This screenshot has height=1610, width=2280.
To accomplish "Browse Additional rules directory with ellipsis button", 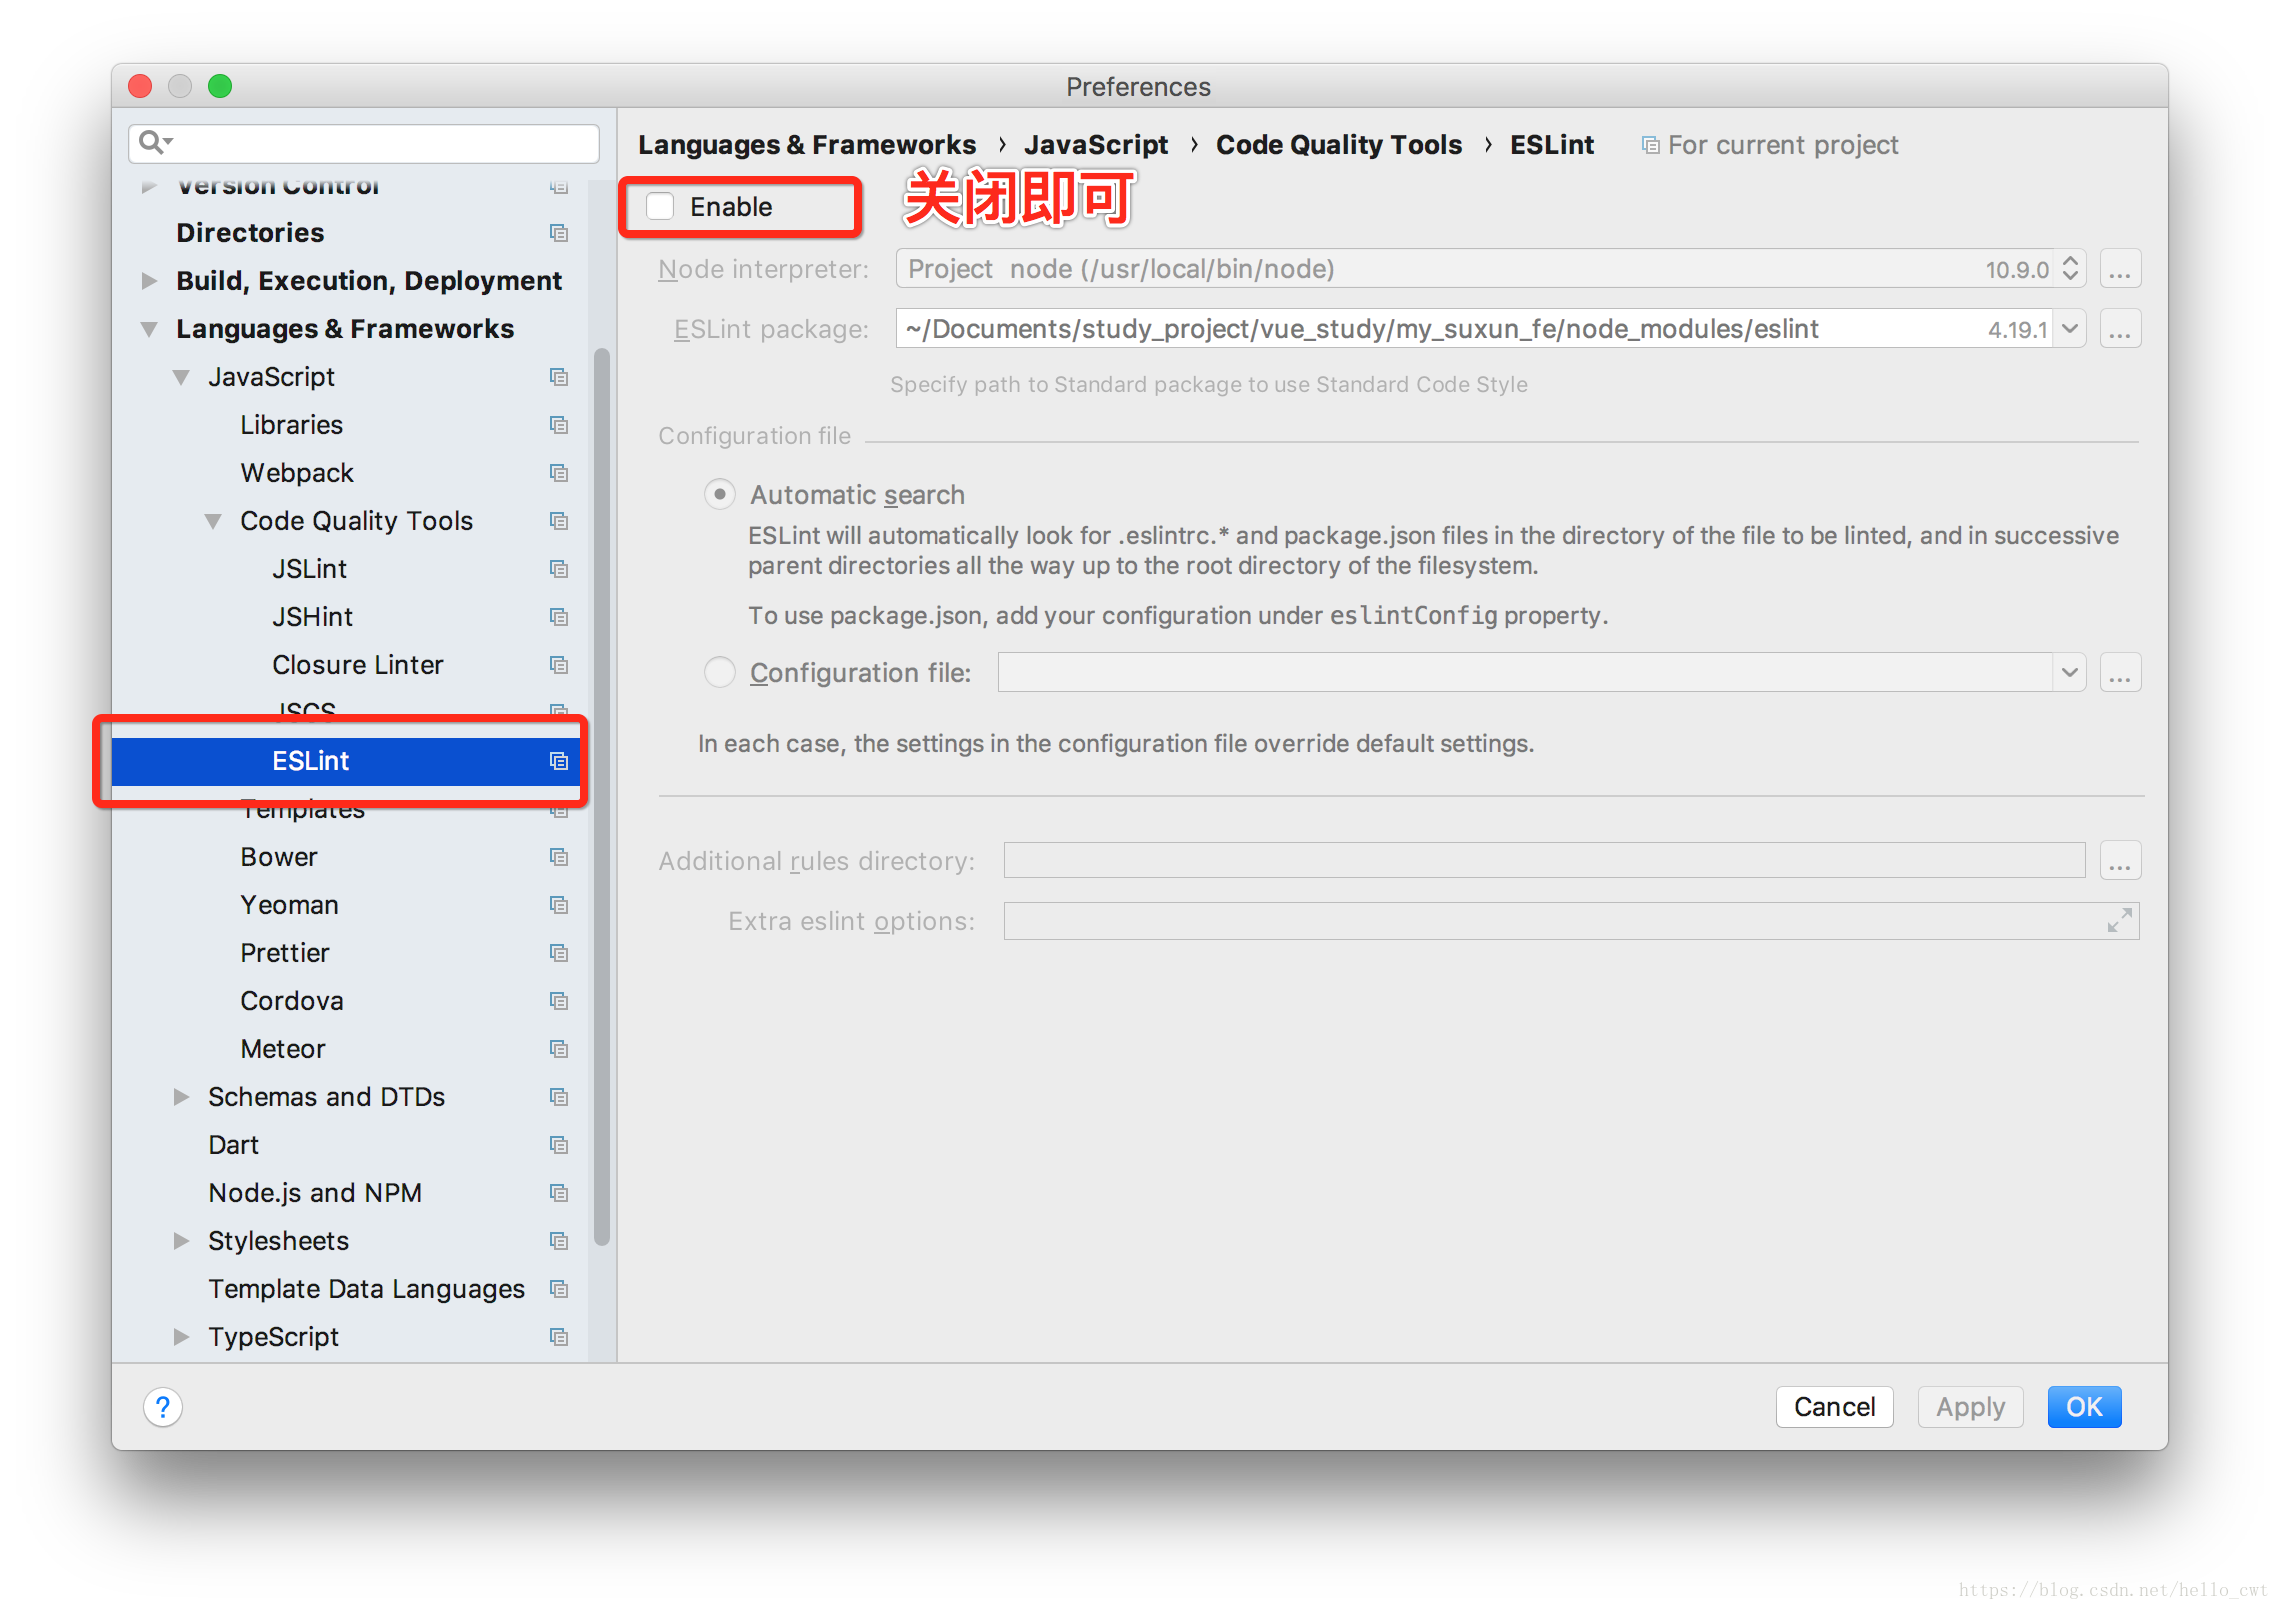I will click(2120, 860).
